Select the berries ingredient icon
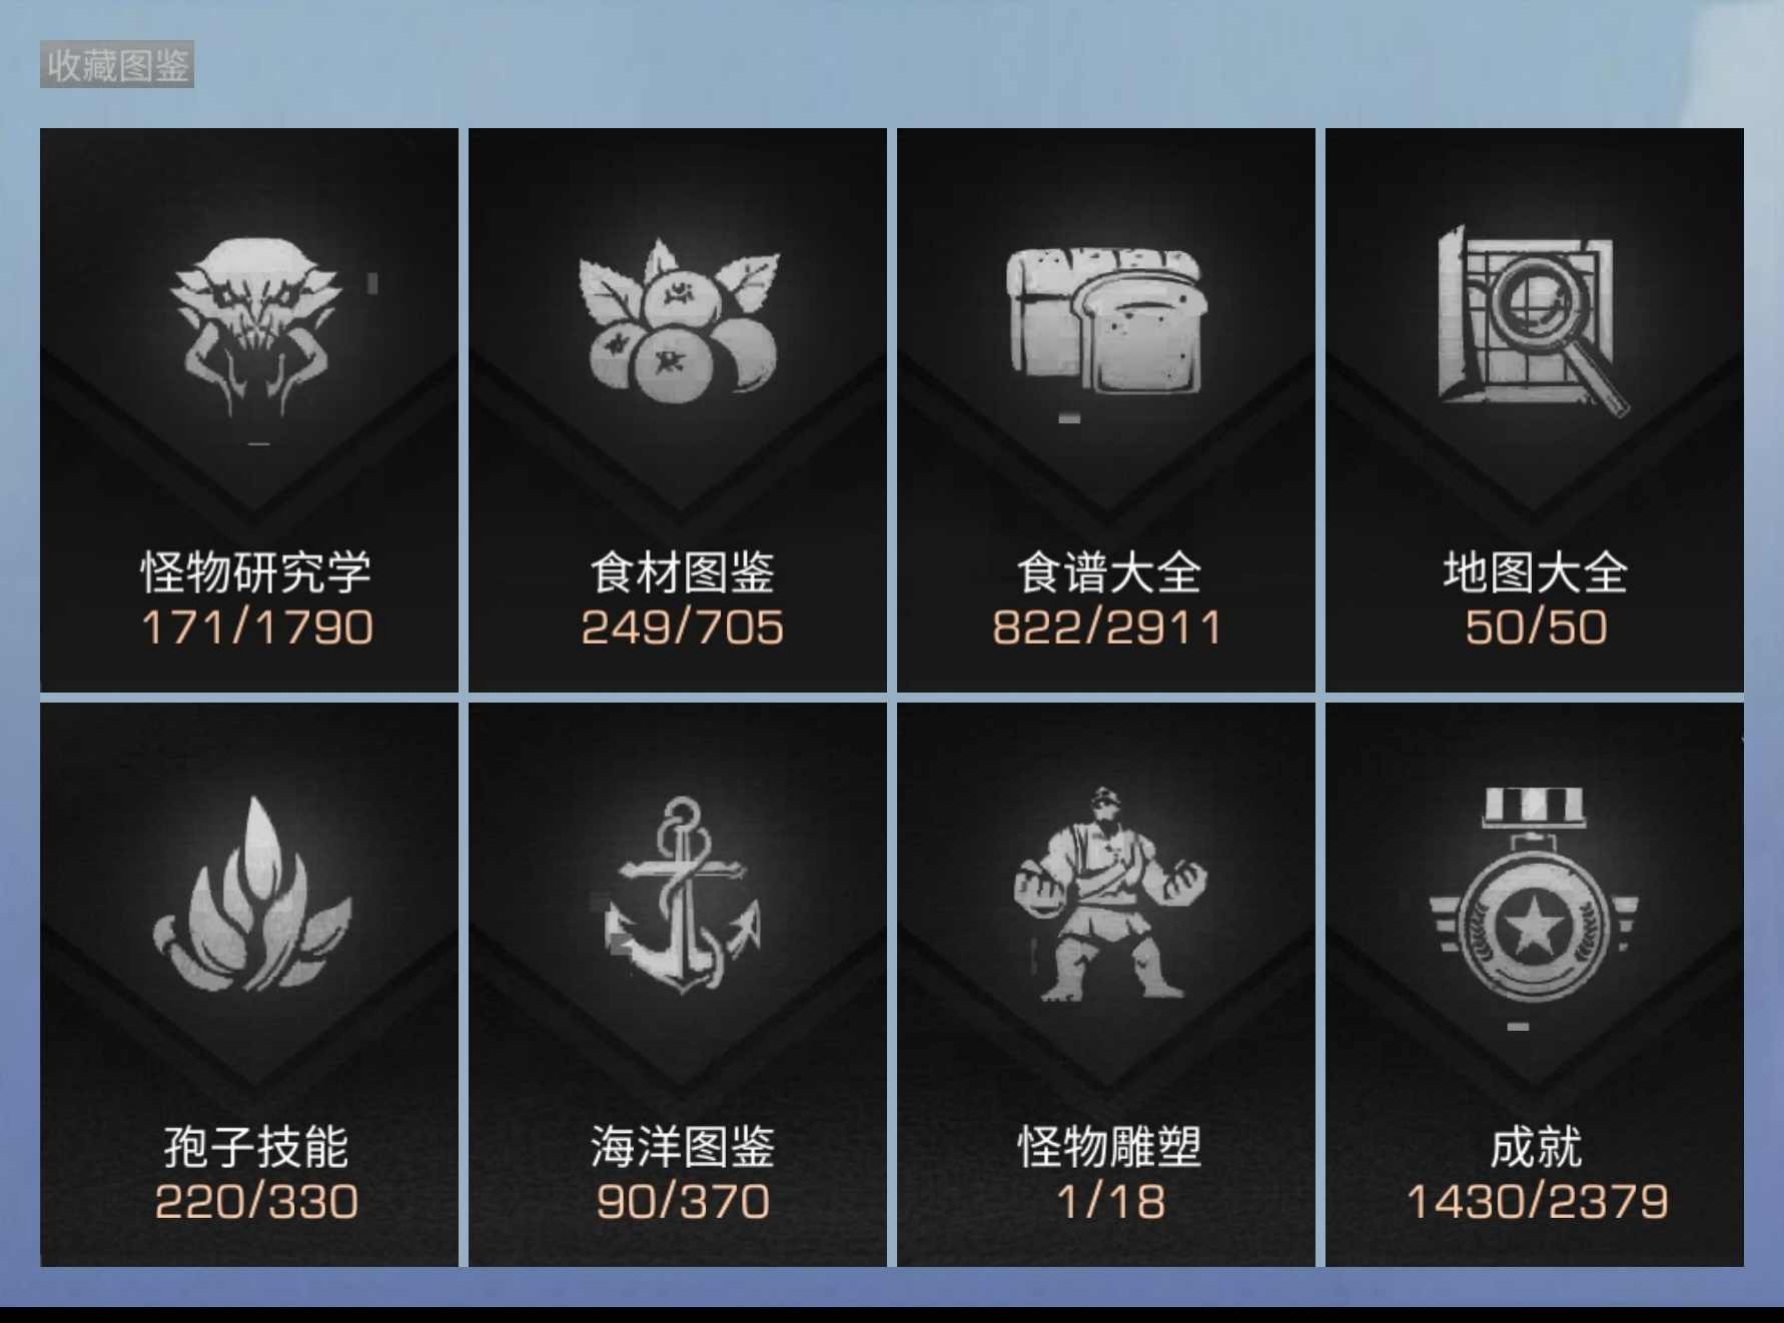The image size is (1784, 1323). [x=679, y=320]
